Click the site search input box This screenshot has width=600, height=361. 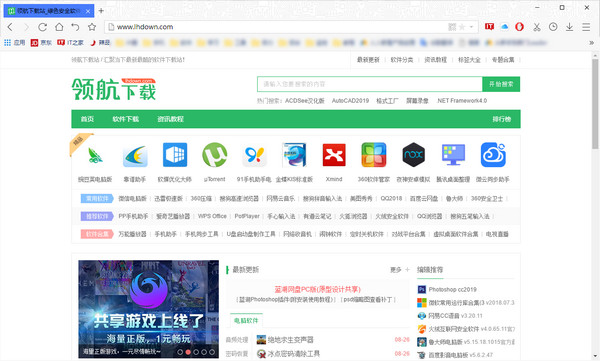[x=370, y=84]
